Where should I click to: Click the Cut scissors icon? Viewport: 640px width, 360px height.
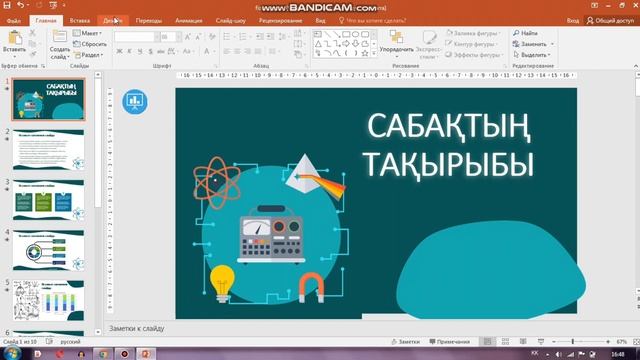click(x=33, y=33)
